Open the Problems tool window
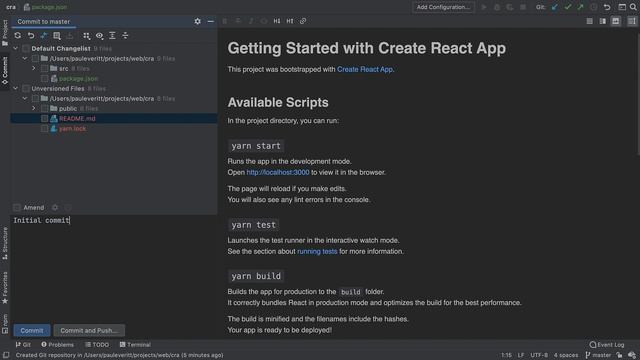Viewport: 640px width, 360px height. tap(57, 344)
